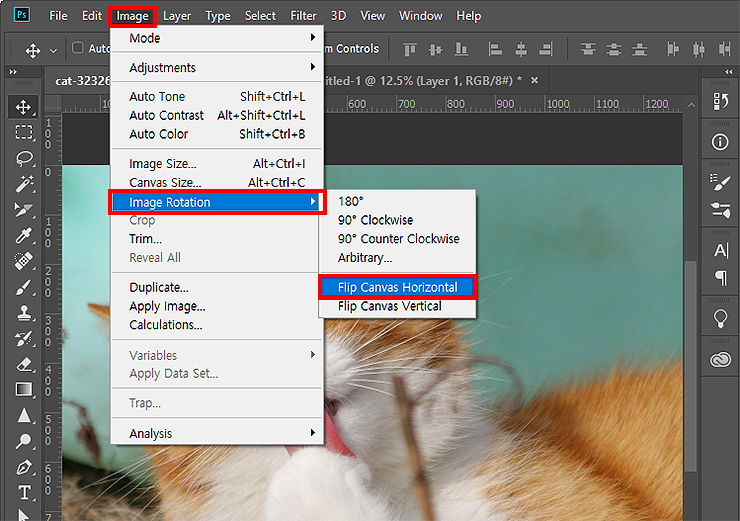
Task: Choose Canvas Size command
Action: click(217, 182)
